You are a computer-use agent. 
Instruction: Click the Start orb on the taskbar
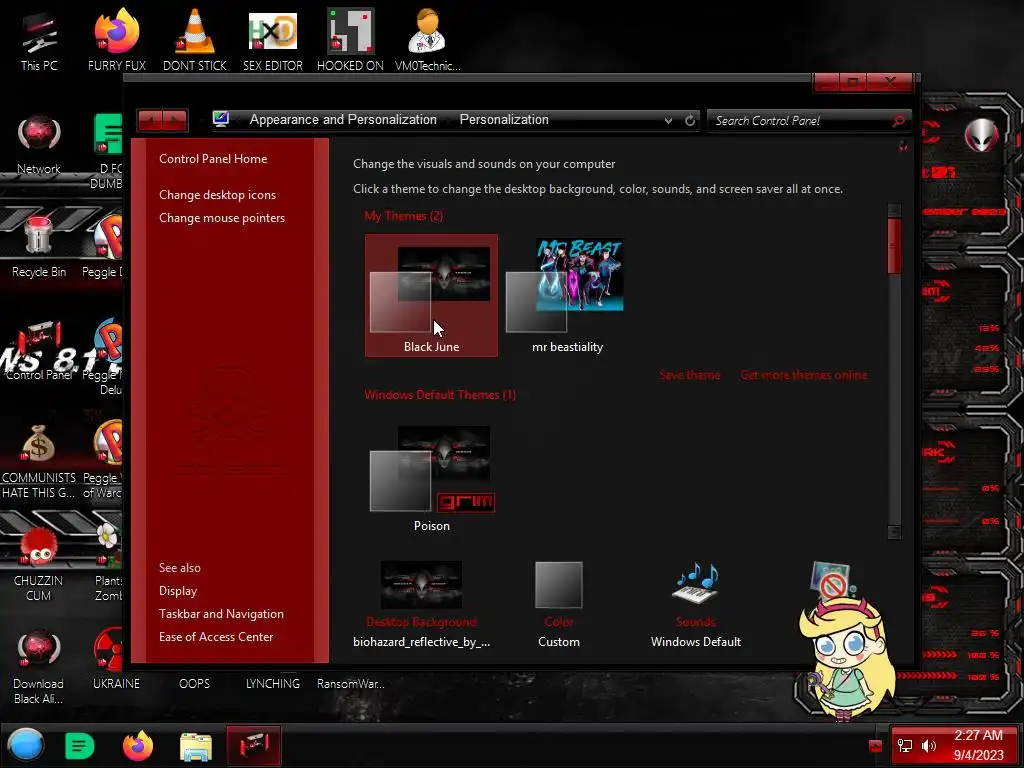26,745
